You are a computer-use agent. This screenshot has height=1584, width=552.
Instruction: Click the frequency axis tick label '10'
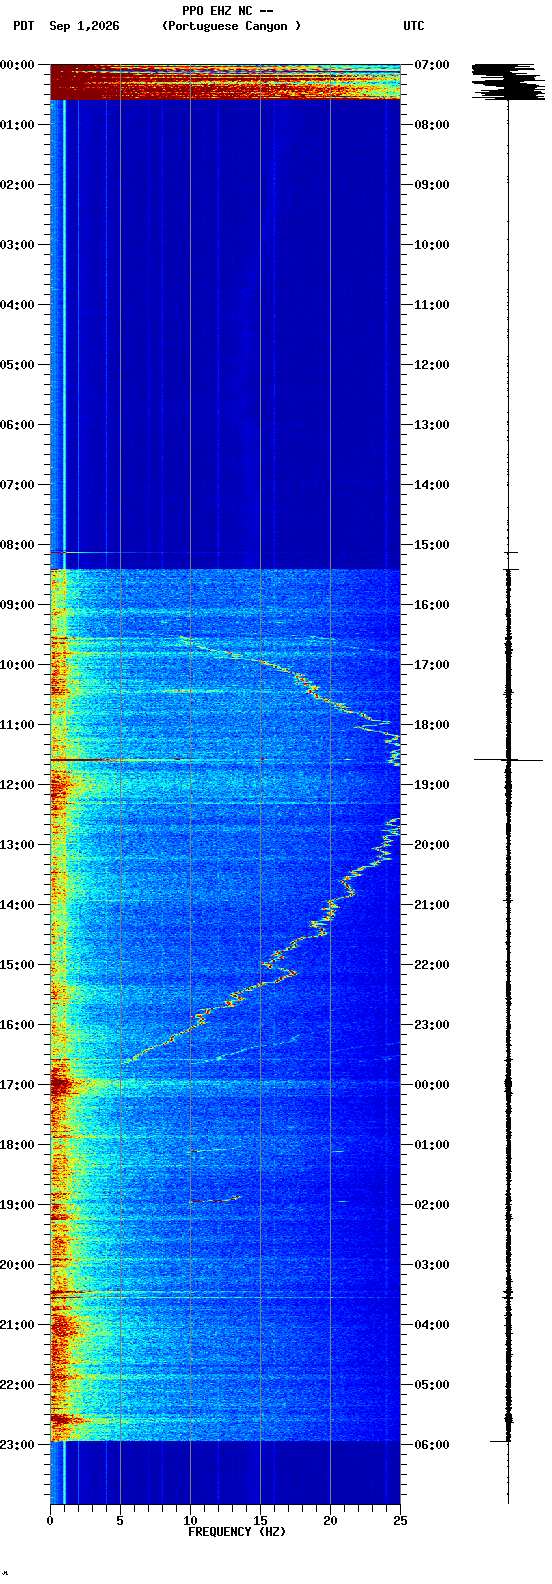click(190, 1521)
